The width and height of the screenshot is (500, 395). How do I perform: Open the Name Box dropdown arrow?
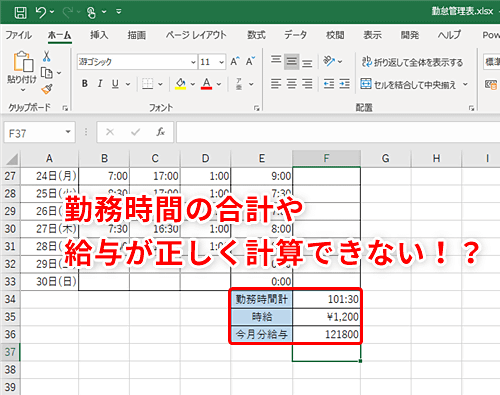tap(68, 132)
